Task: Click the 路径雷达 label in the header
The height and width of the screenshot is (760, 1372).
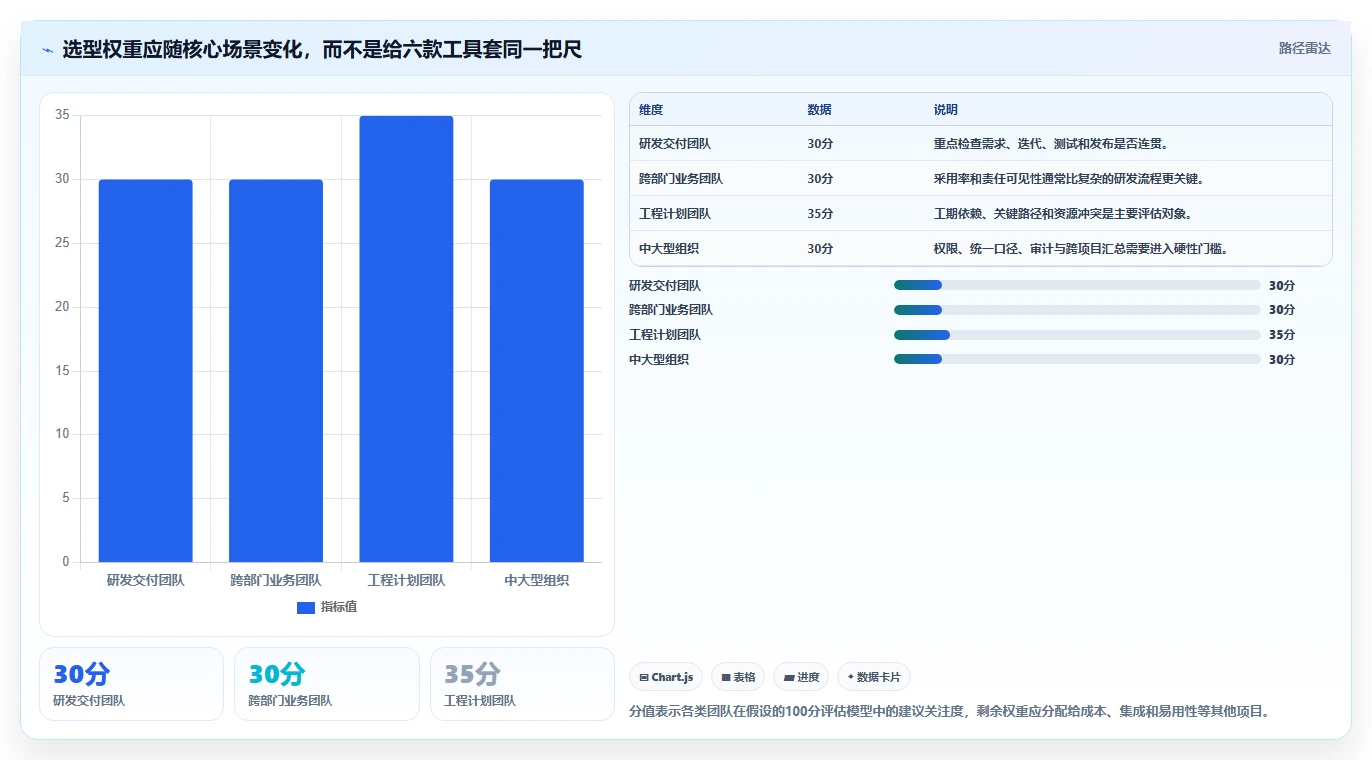Action: tap(1305, 48)
